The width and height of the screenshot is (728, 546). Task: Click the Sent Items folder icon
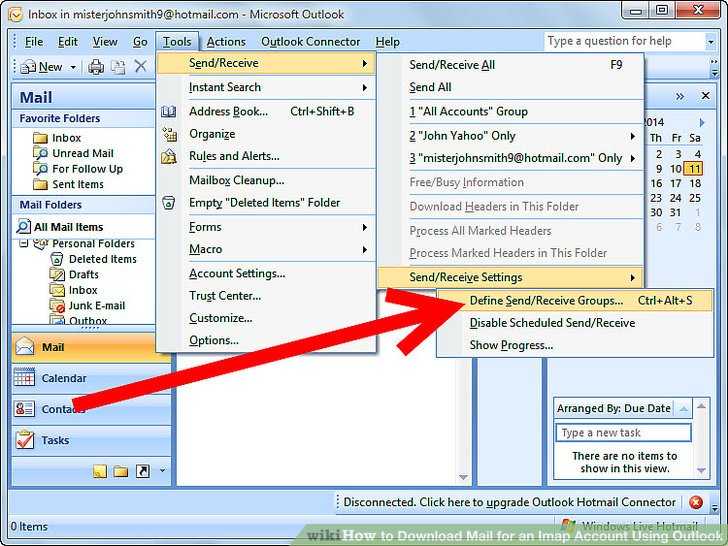point(40,184)
